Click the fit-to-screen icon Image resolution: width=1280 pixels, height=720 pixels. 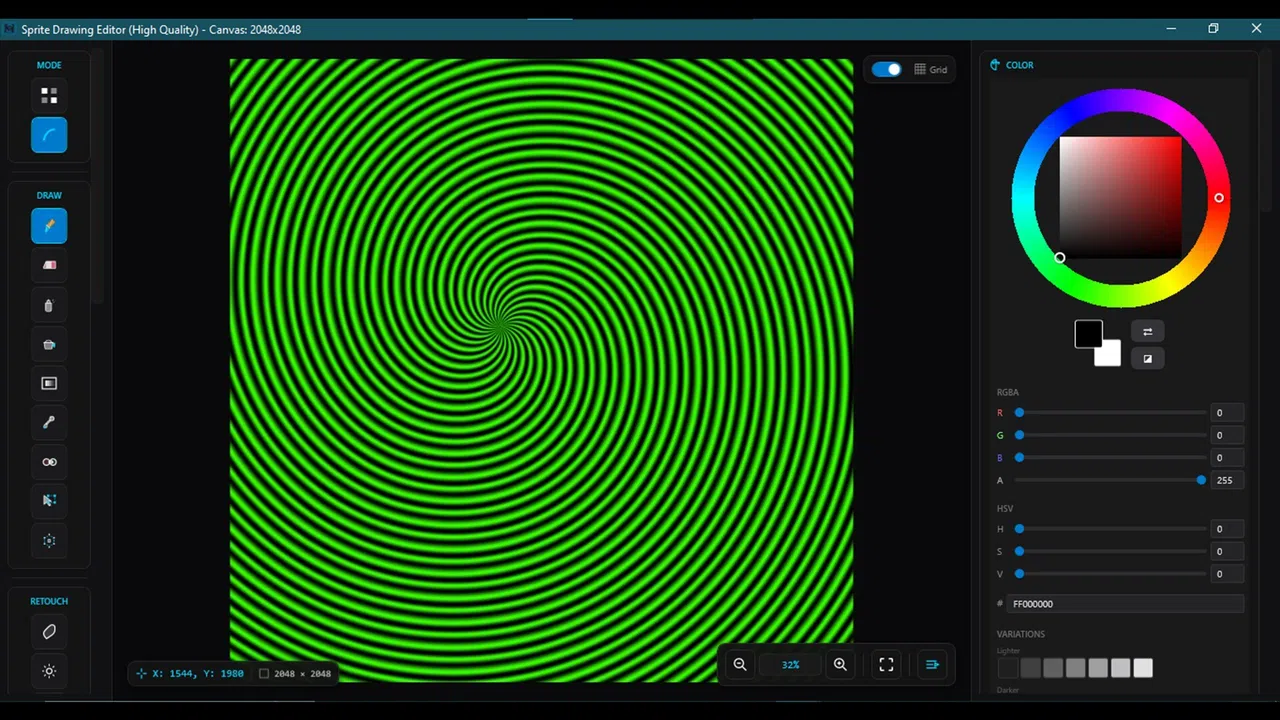click(x=886, y=664)
